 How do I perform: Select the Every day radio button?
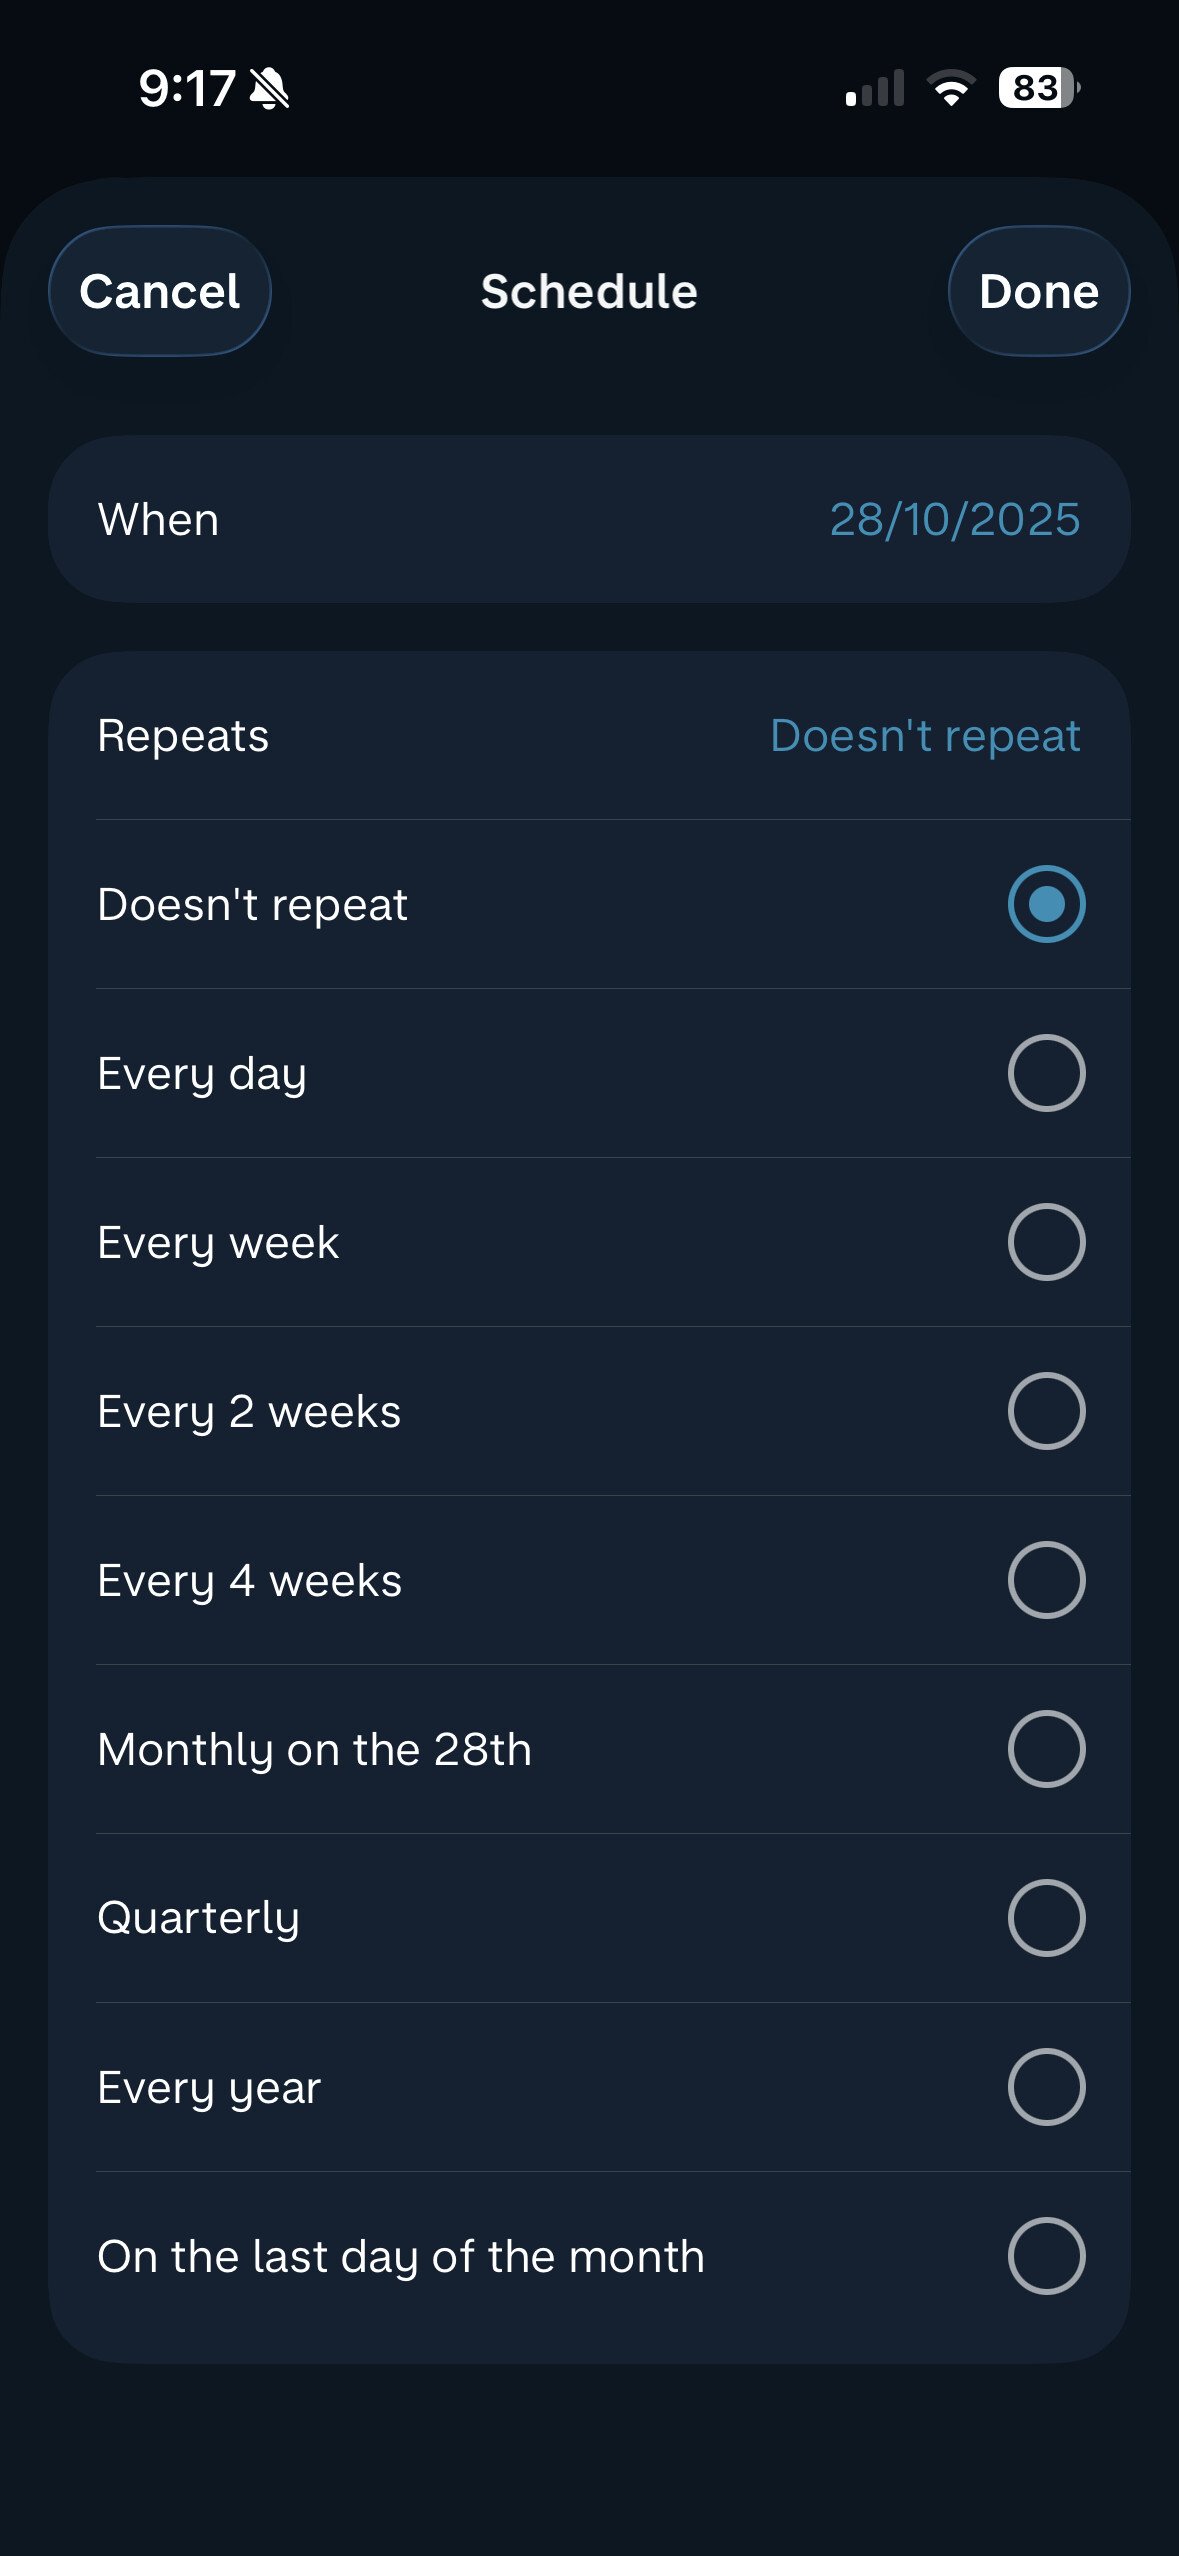coord(1046,1073)
